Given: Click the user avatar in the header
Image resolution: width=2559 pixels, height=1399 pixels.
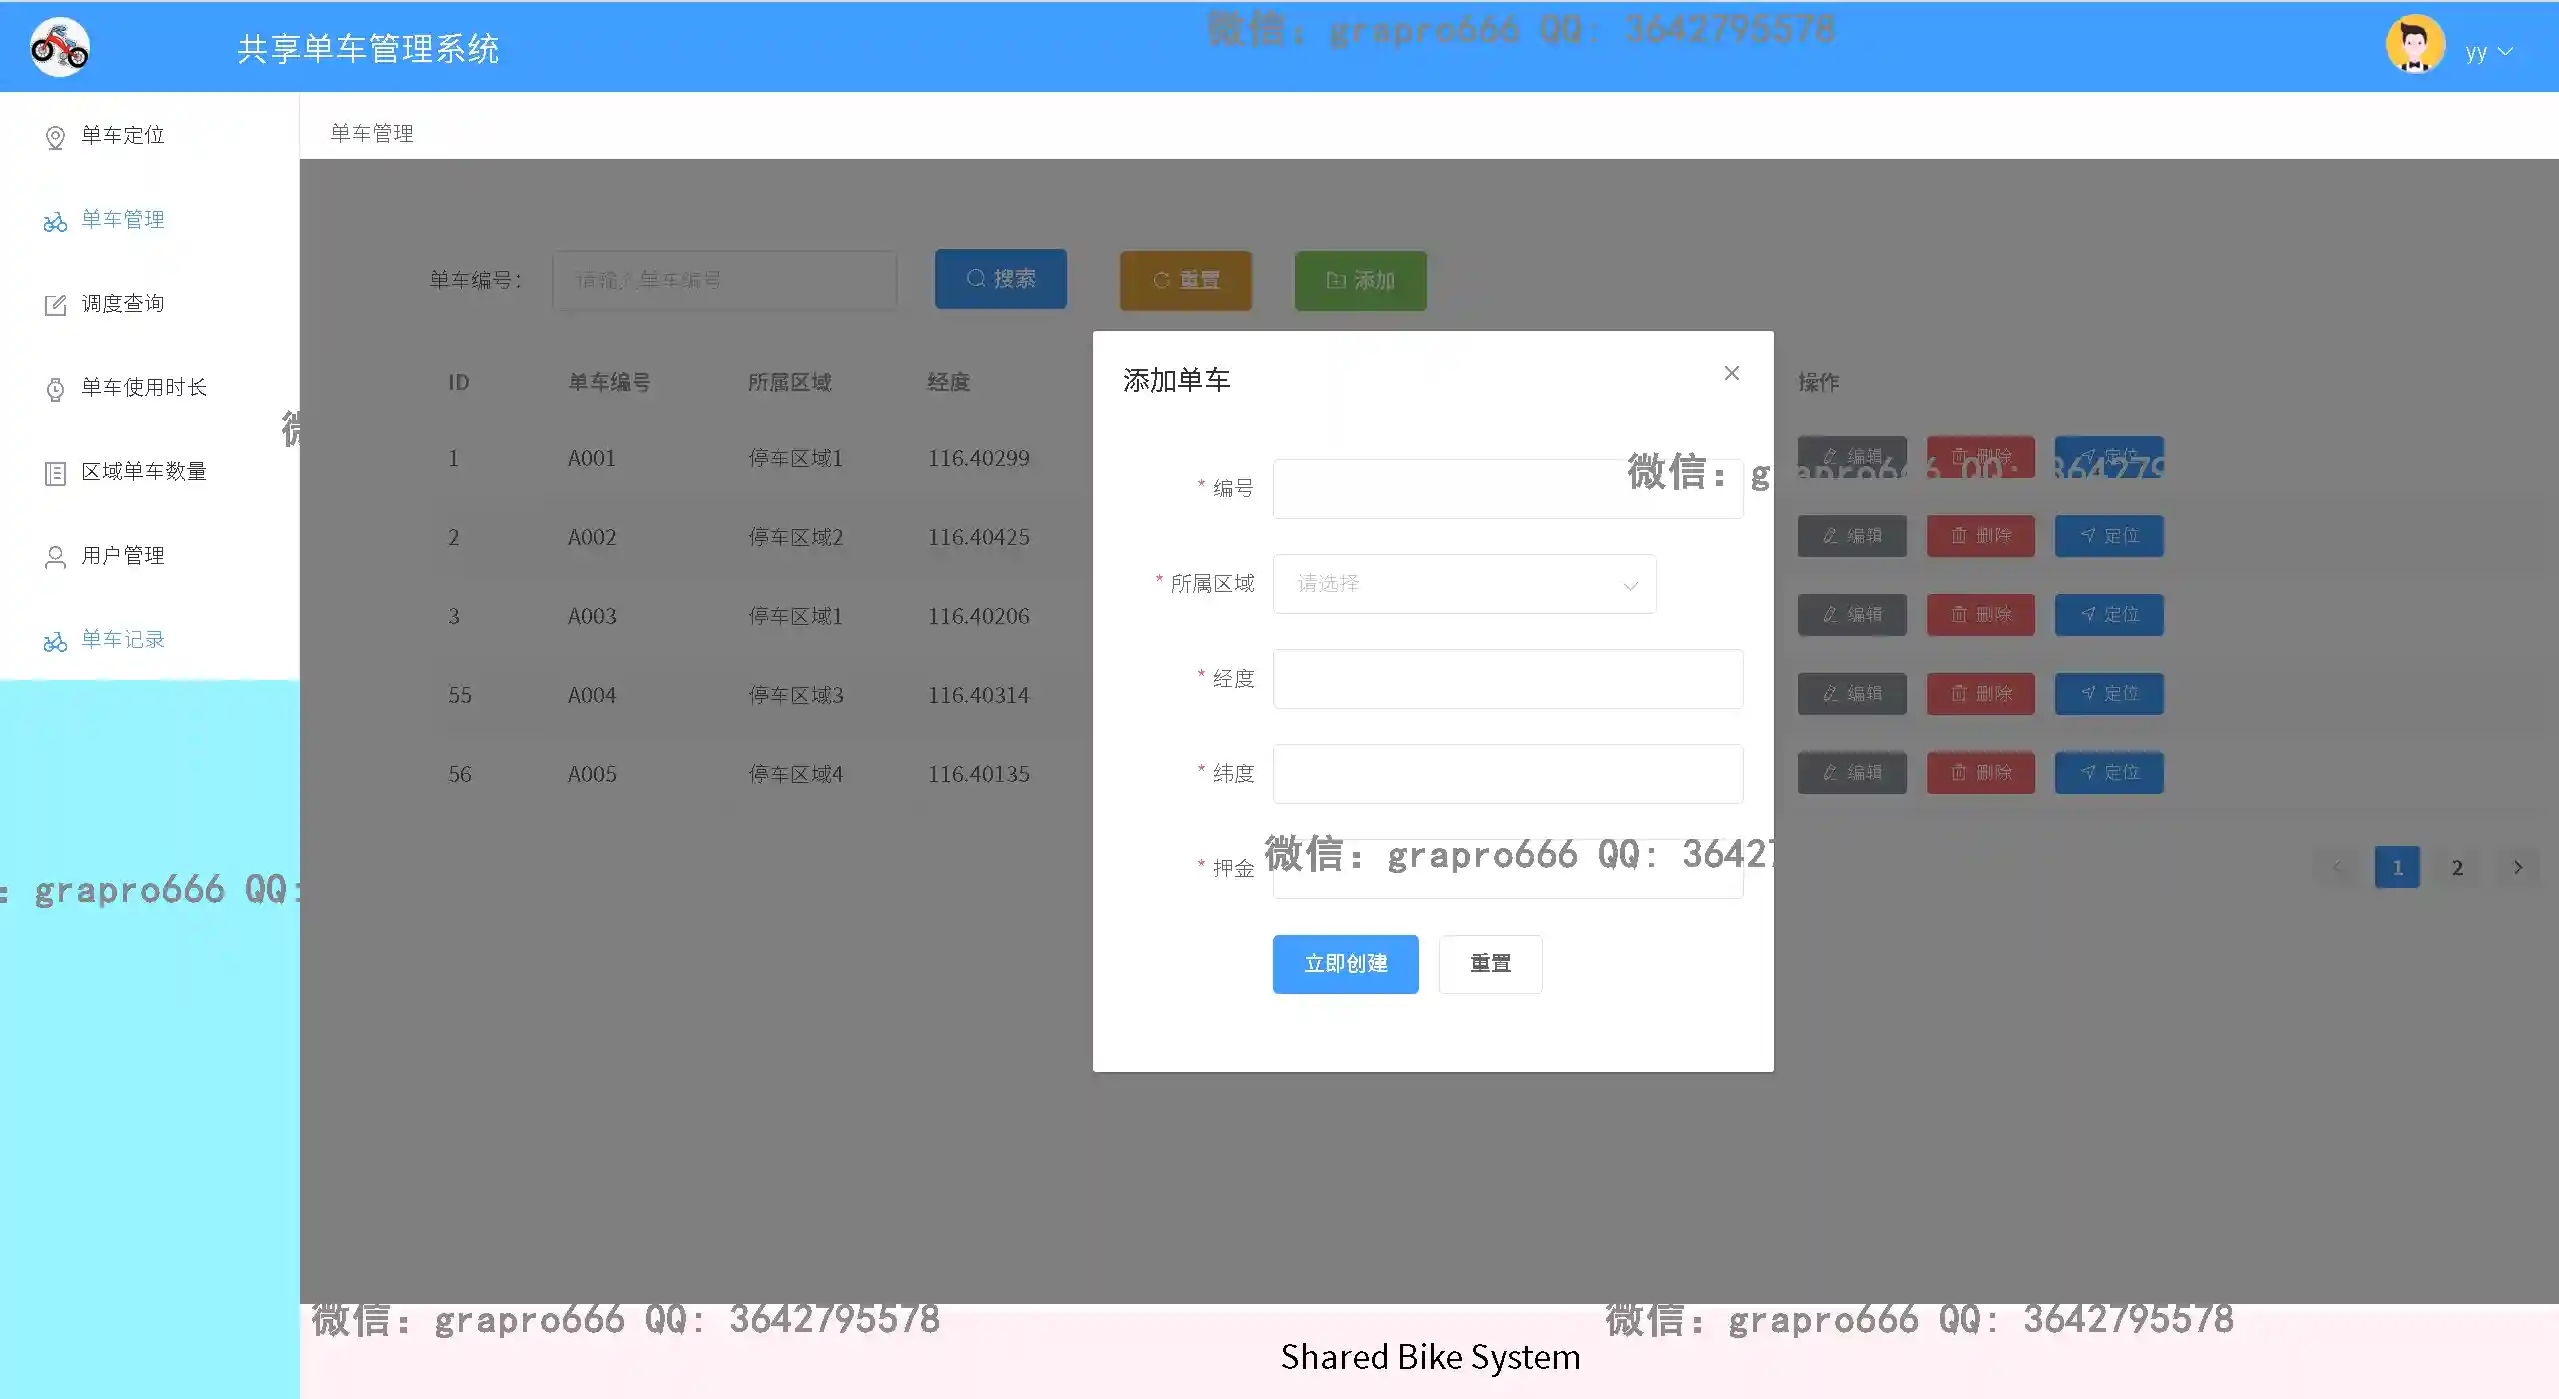Looking at the screenshot, I should pyautogui.click(x=2414, y=46).
